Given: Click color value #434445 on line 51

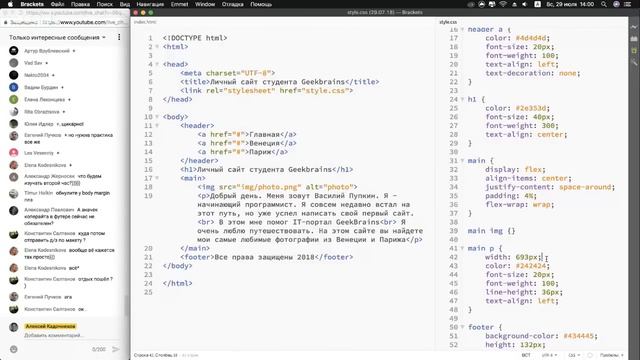Looking at the screenshot, I should pos(578,336).
